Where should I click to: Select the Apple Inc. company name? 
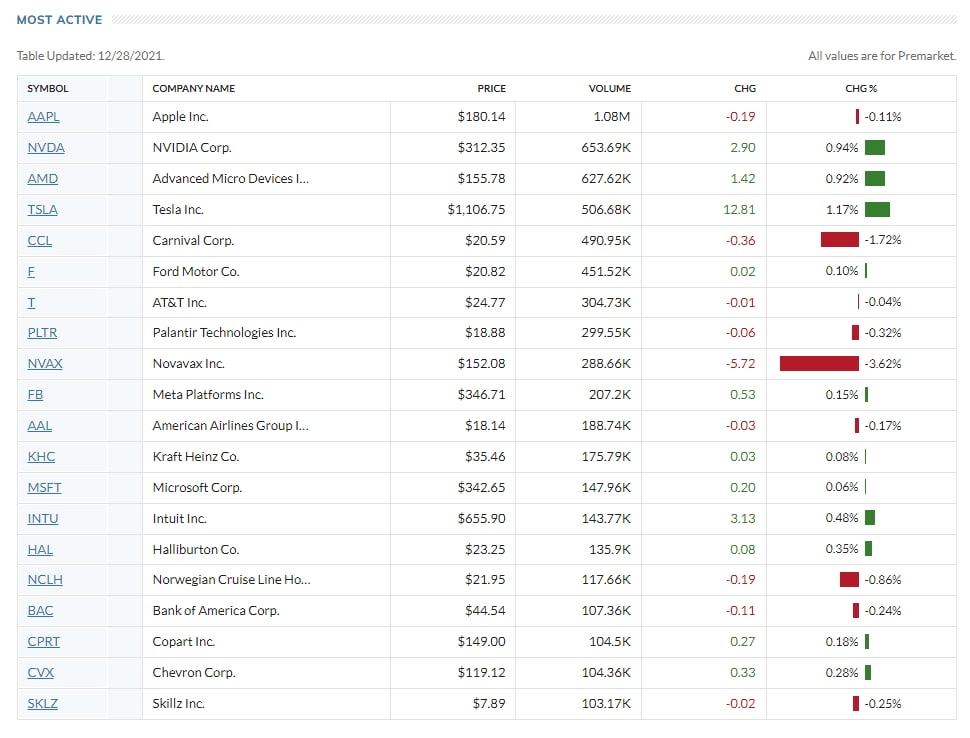pyautogui.click(x=181, y=116)
